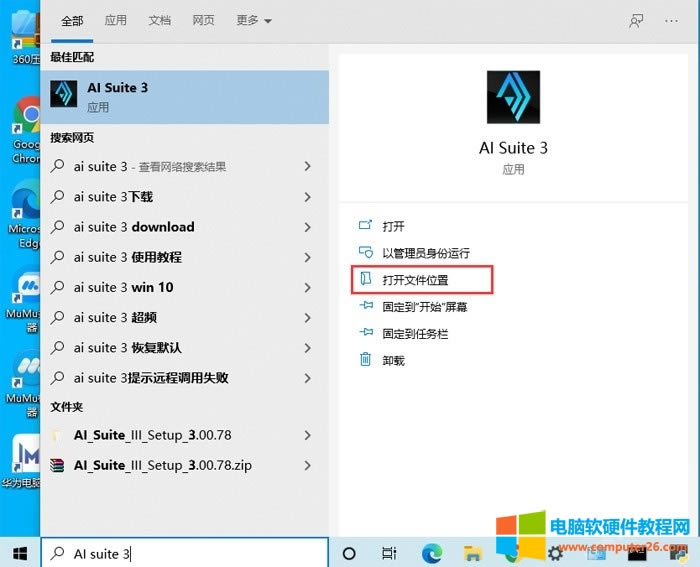700x567 pixels.
Task: Click the run-as-admin shield icon
Action: (366, 252)
